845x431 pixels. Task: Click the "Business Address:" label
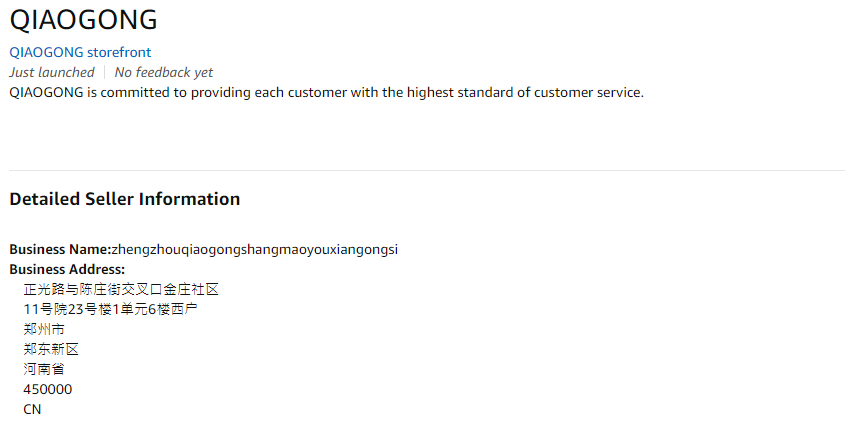(x=67, y=269)
